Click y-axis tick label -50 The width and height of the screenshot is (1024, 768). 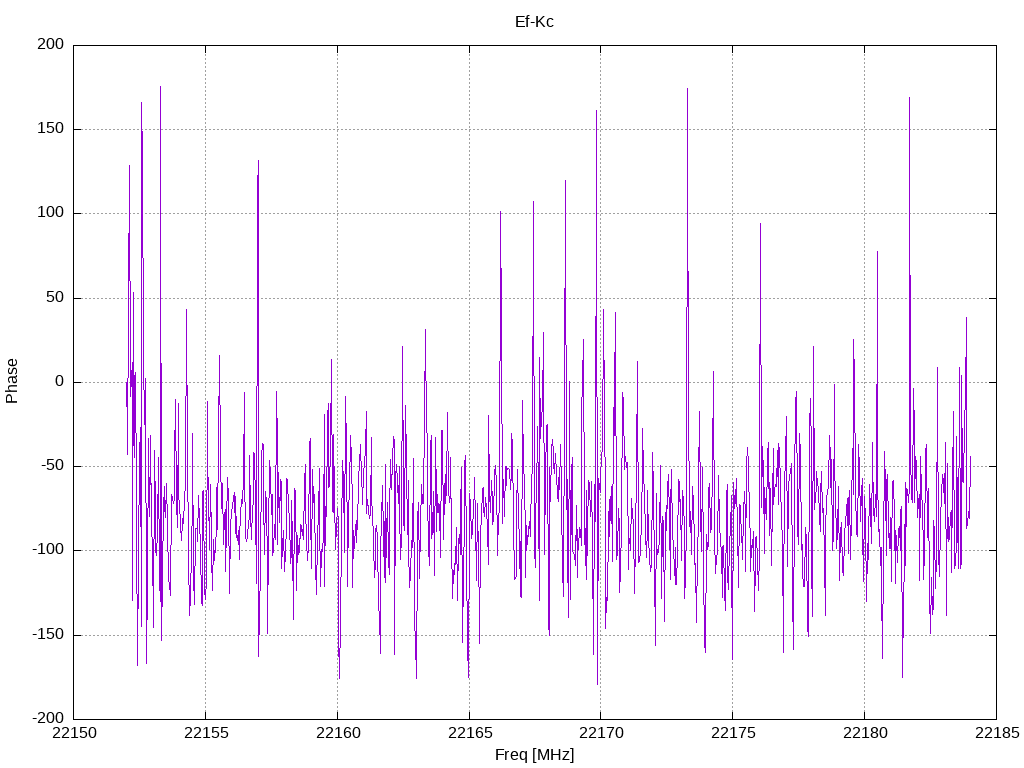tap(52, 465)
